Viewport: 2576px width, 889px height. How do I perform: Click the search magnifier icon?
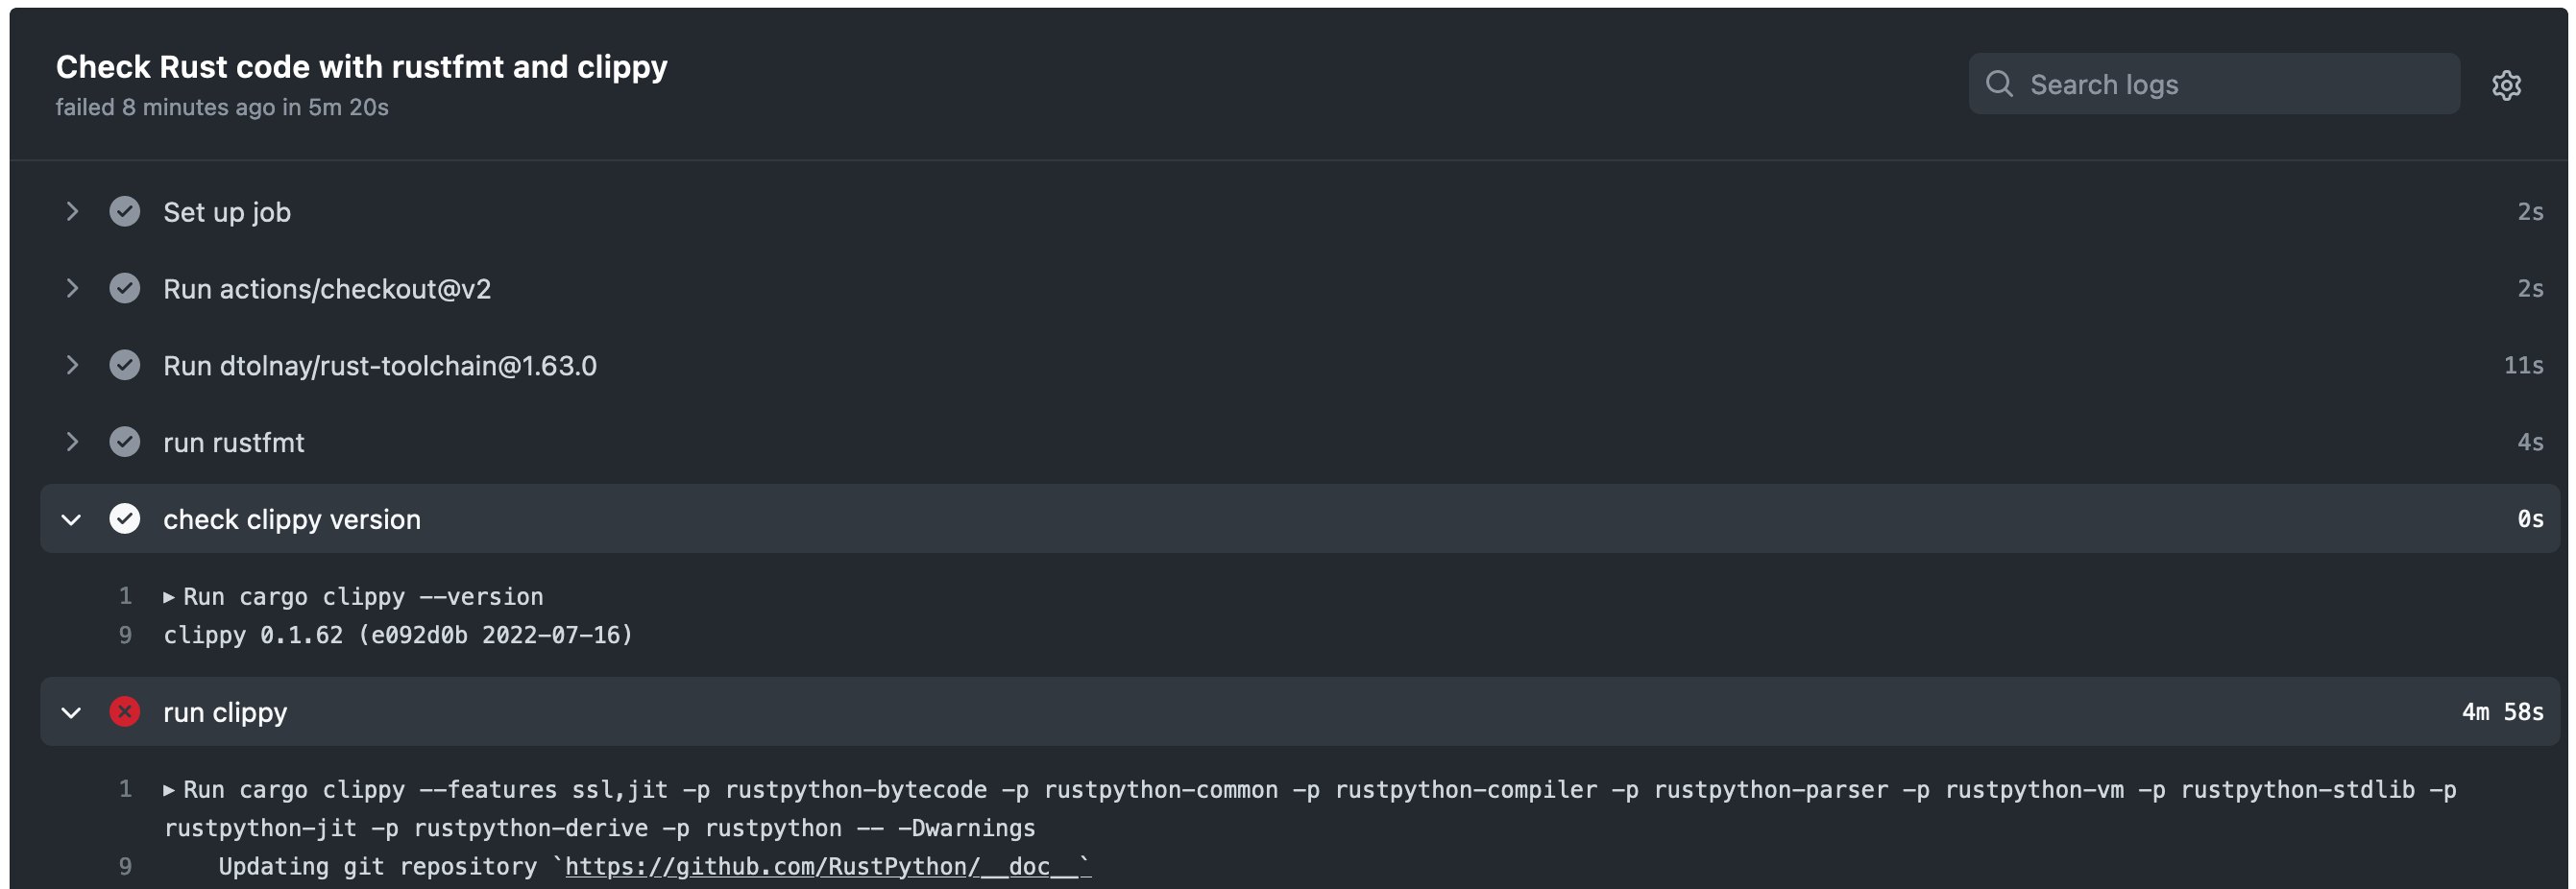click(1999, 84)
